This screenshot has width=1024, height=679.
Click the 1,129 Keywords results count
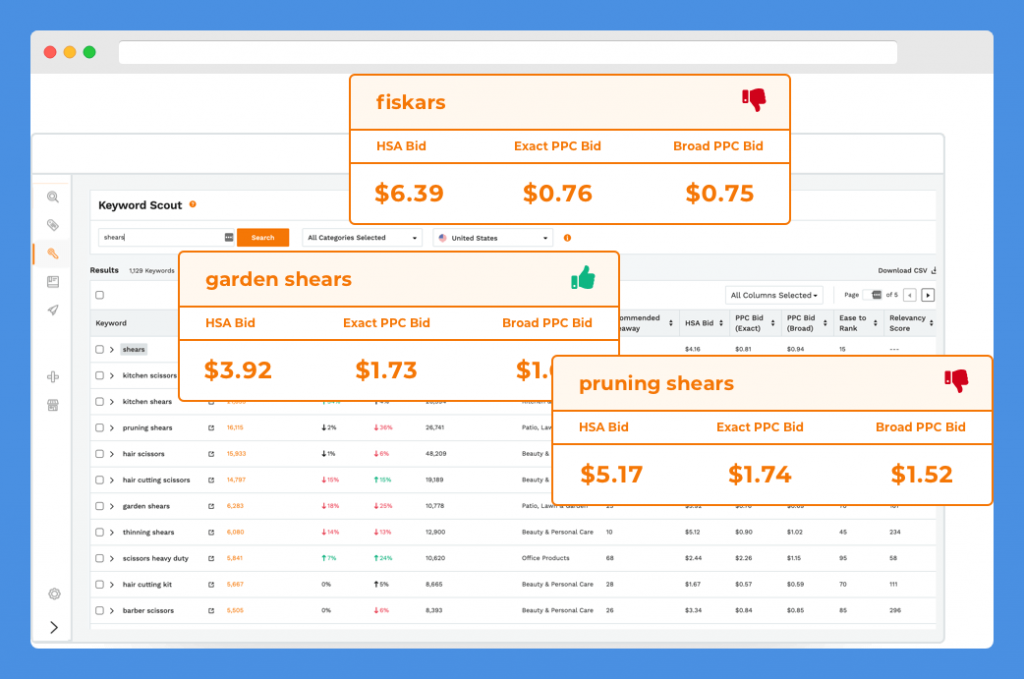coord(152,270)
